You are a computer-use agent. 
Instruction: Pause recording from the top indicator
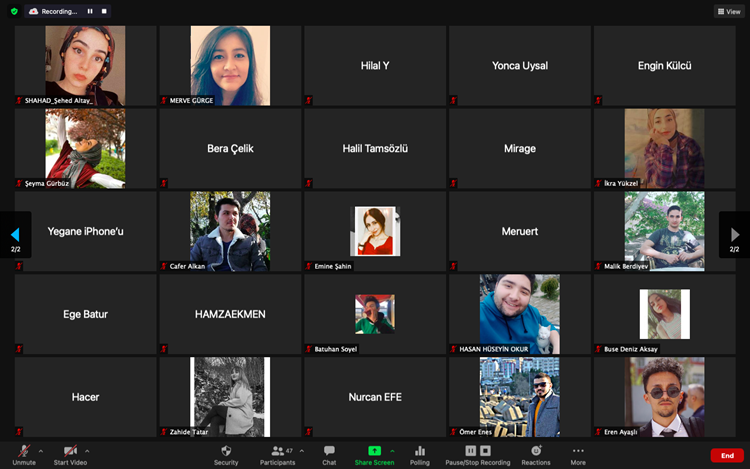click(90, 11)
